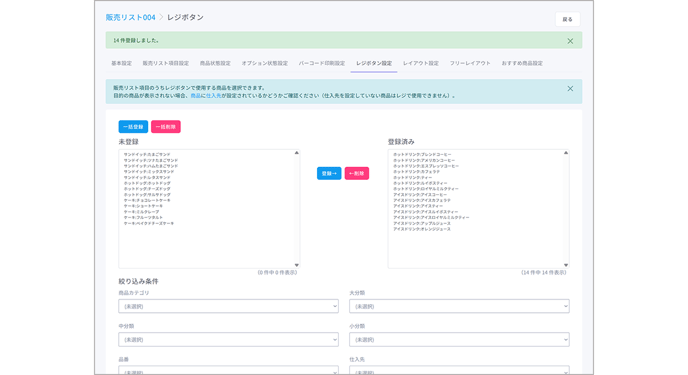Switch to the レイアウト設定 tab
The height and width of the screenshot is (375, 688).
tap(421, 63)
